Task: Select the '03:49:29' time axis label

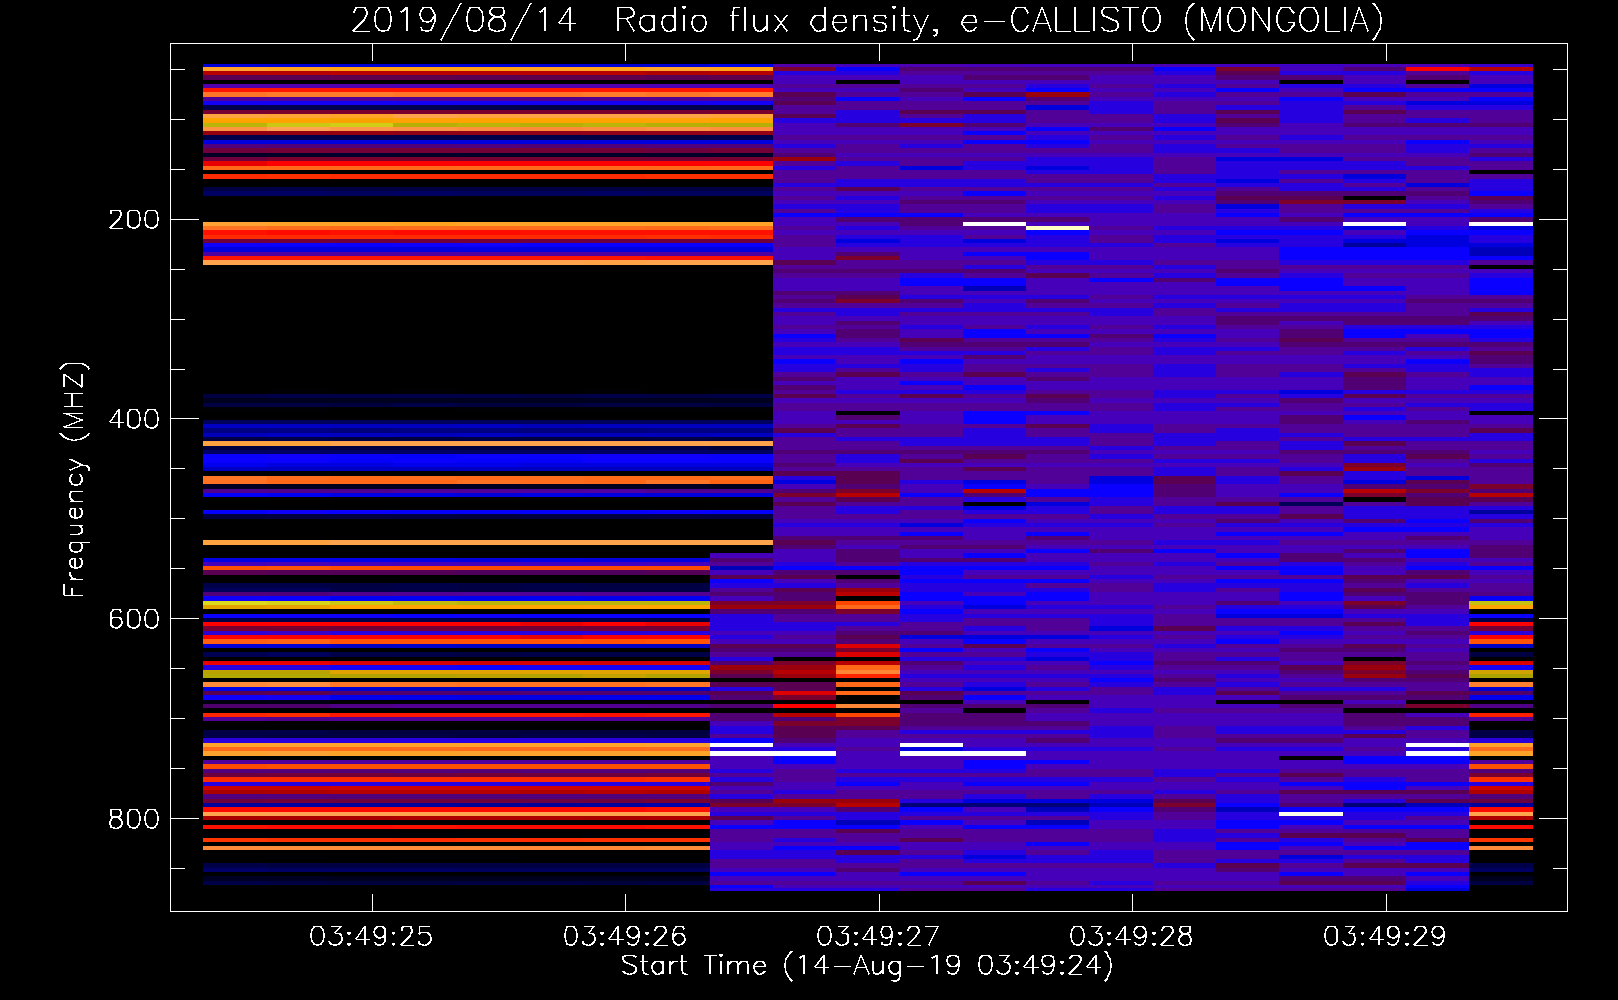Action: 1385,937
